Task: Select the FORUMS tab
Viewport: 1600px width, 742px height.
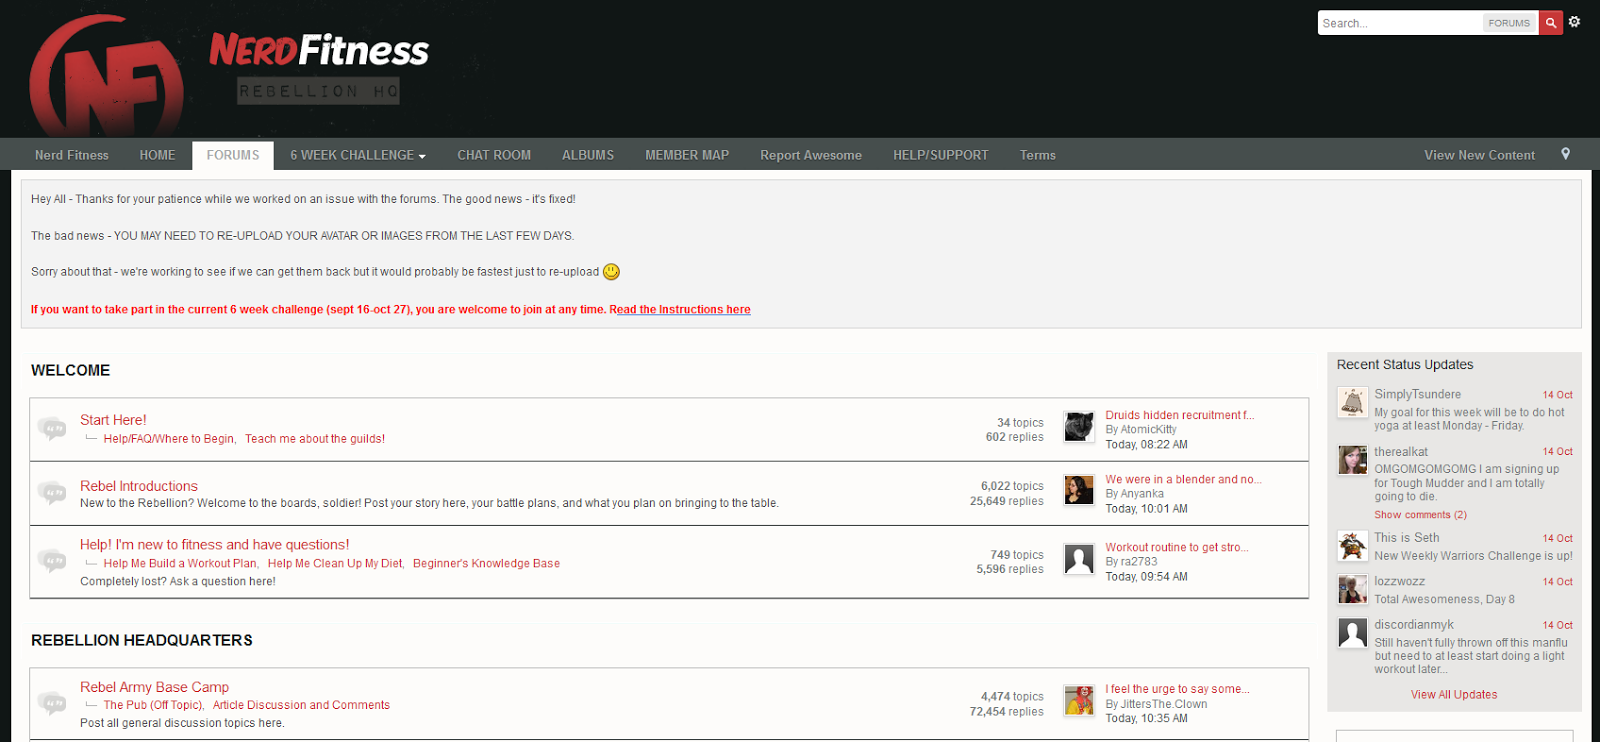Action: (x=233, y=155)
